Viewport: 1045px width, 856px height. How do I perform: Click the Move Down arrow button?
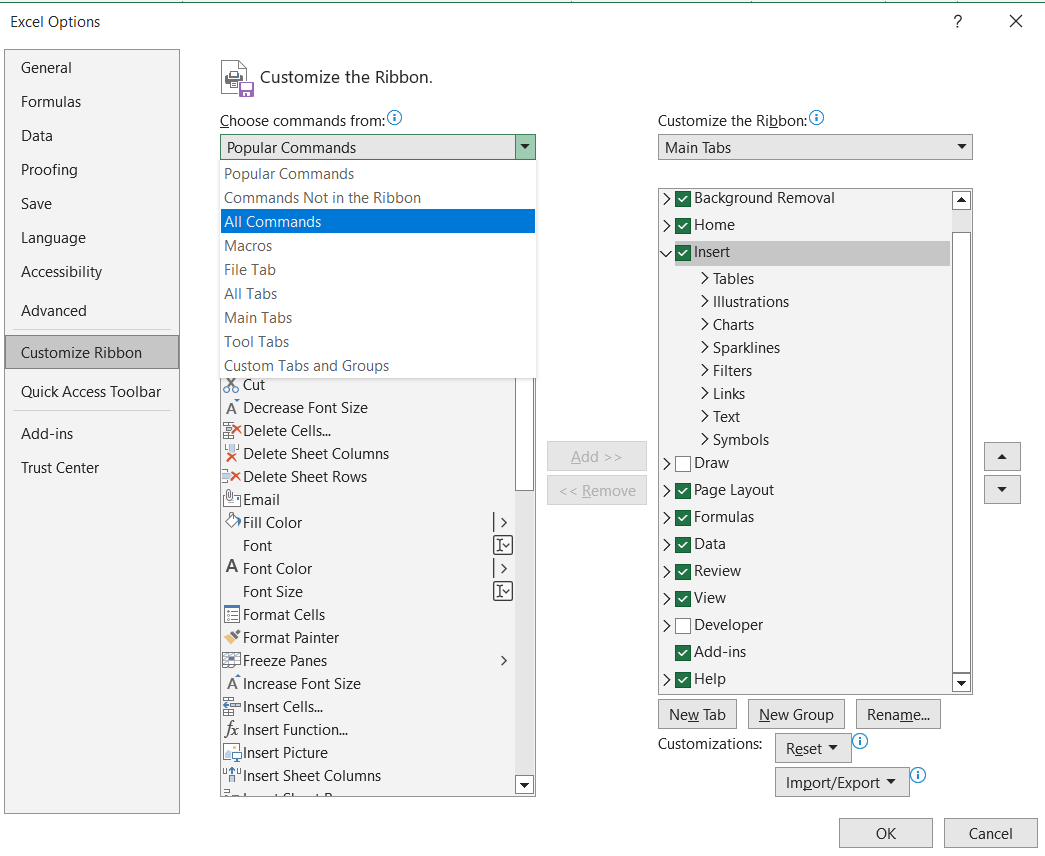pos(1002,489)
